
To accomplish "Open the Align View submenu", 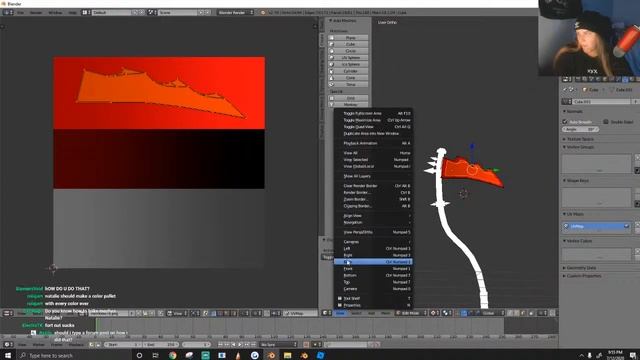I will point(373,216).
